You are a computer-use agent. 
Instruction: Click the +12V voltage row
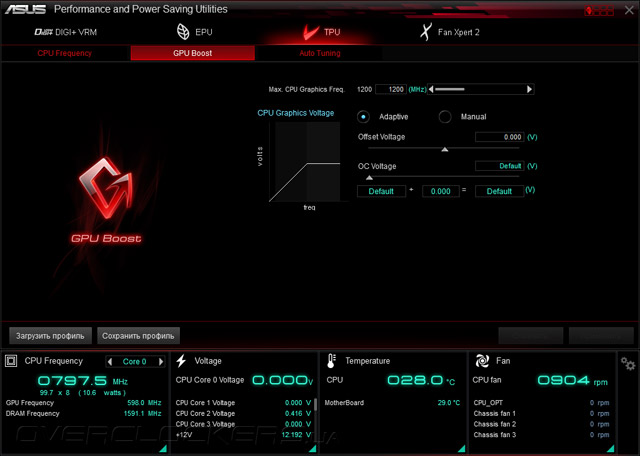[243, 435]
